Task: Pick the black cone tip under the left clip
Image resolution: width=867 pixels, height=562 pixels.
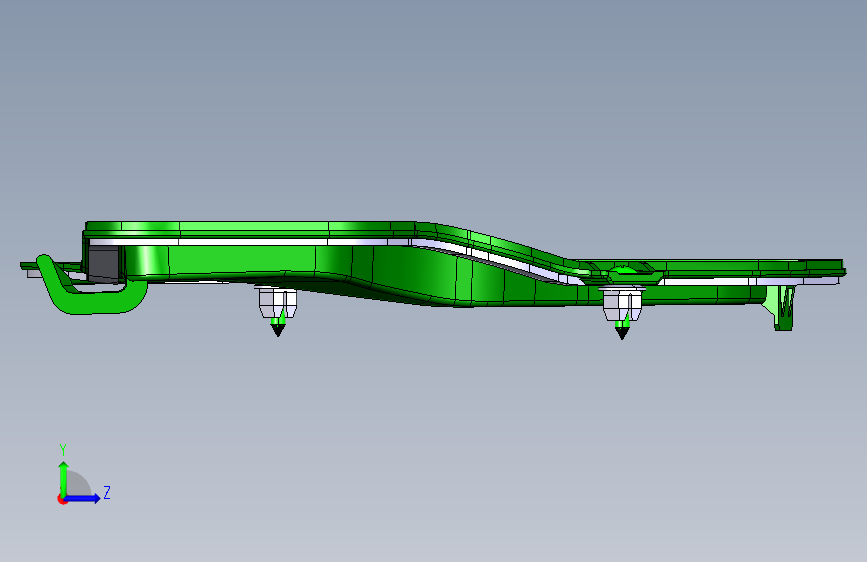Action: pos(278,330)
